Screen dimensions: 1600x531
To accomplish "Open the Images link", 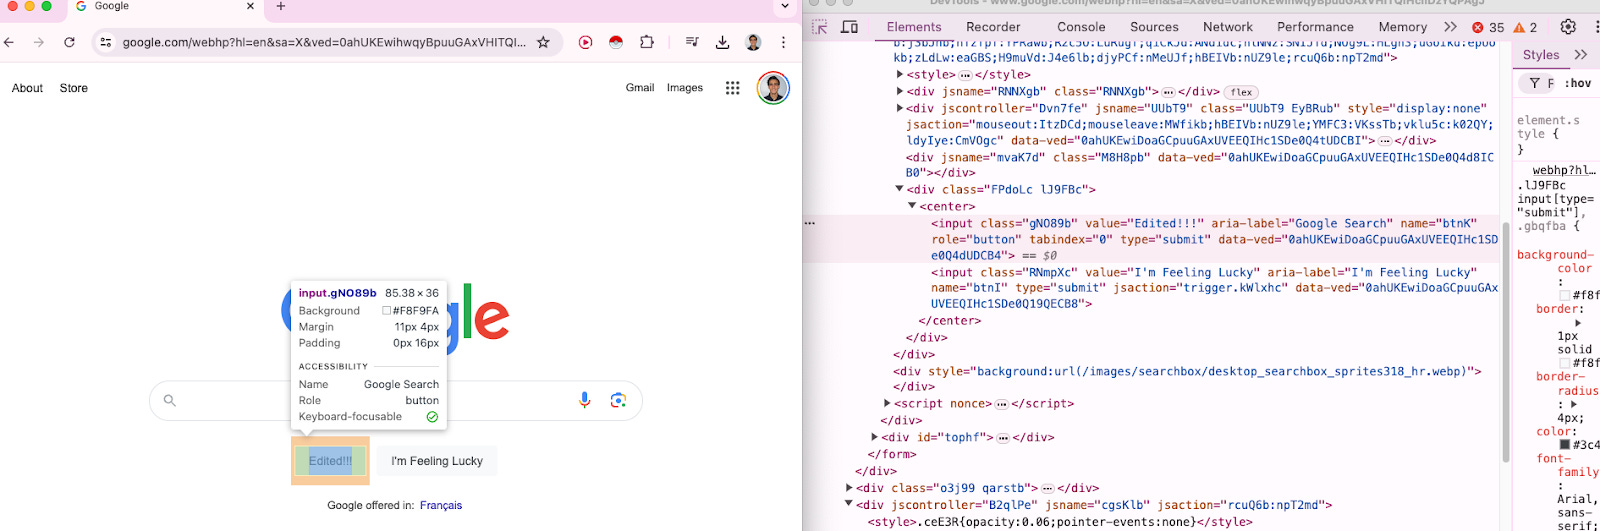I will [x=685, y=88].
